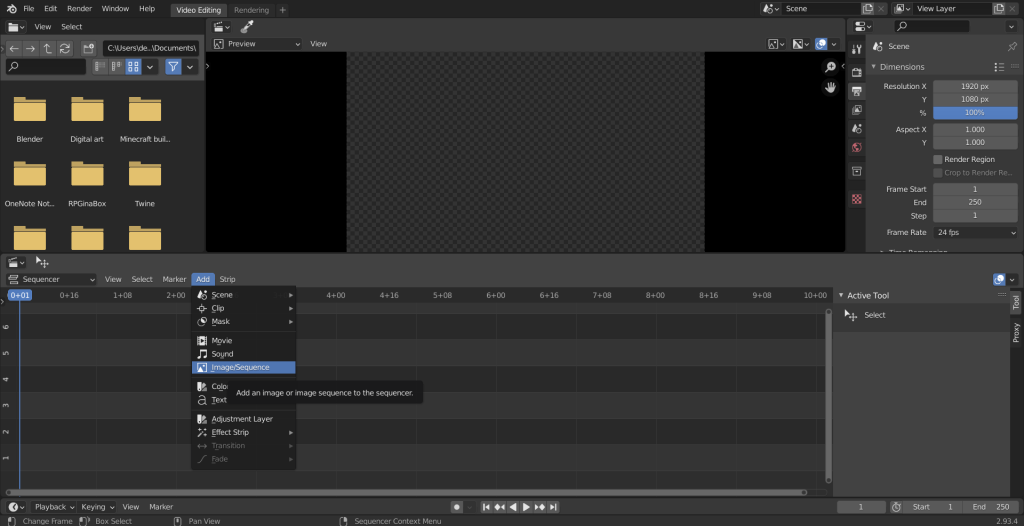
Task: Switch file browser to thumbnail display mode
Action: [x=133, y=67]
